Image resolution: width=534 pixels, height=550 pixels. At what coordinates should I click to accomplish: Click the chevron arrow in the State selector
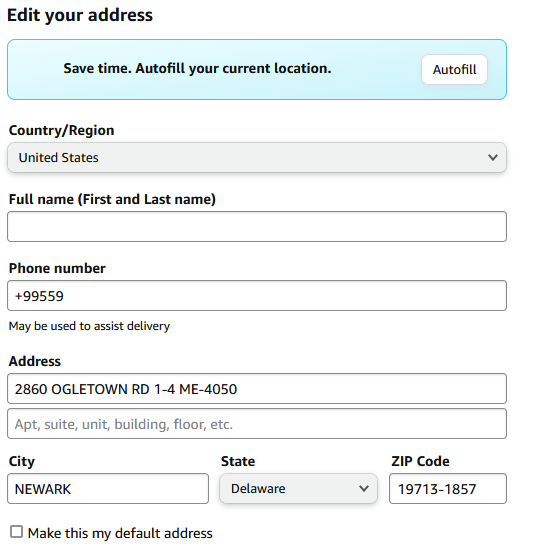click(364, 488)
